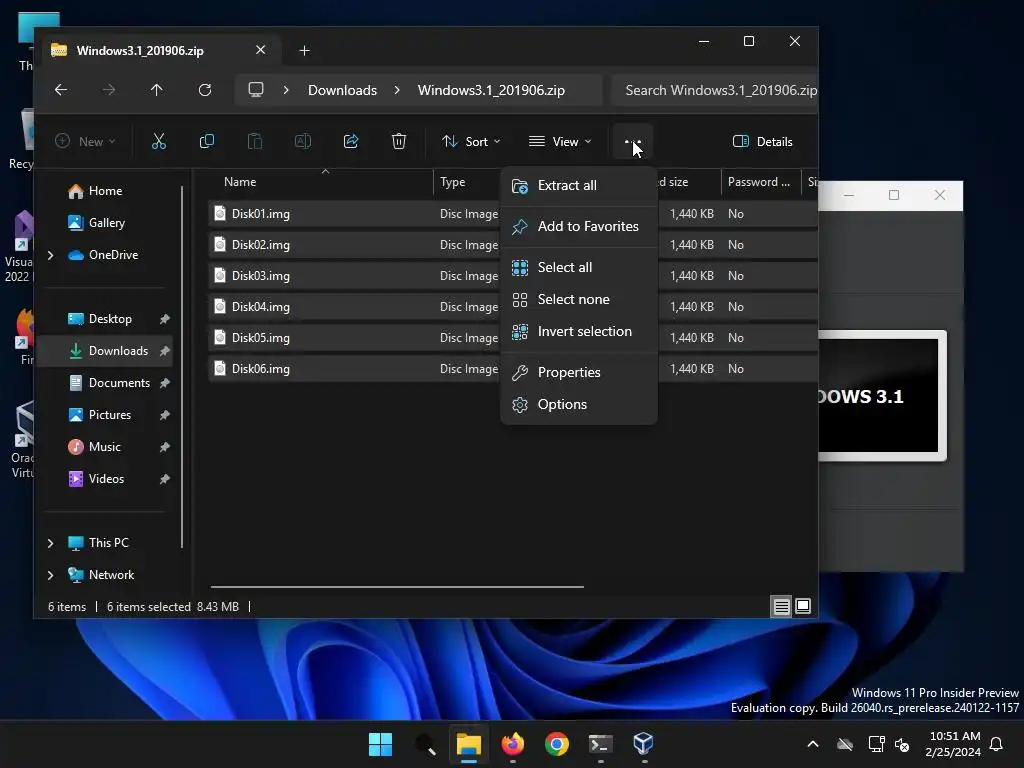Choose Select none from the menu
The height and width of the screenshot is (768, 1024).
click(x=579, y=299)
